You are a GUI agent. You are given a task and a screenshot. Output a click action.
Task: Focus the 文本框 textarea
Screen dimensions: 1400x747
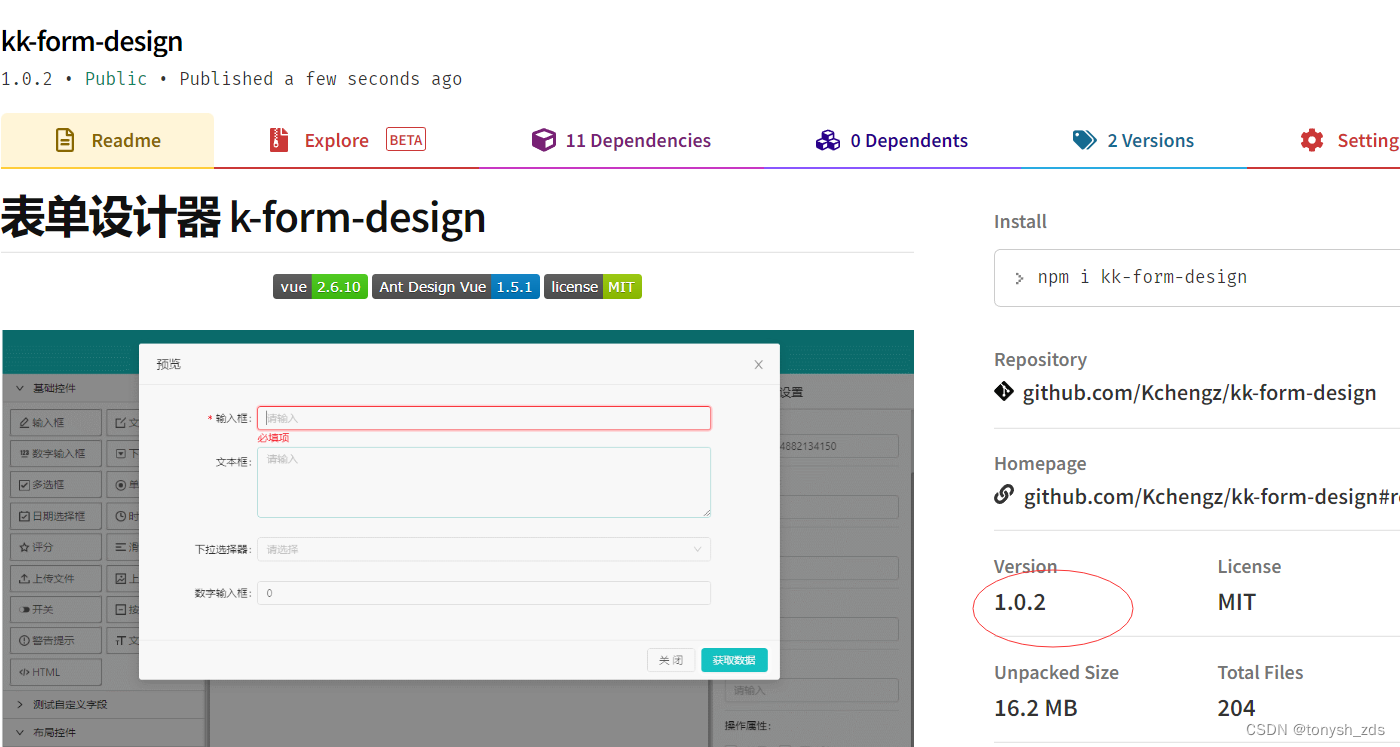pyautogui.click(x=484, y=482)
